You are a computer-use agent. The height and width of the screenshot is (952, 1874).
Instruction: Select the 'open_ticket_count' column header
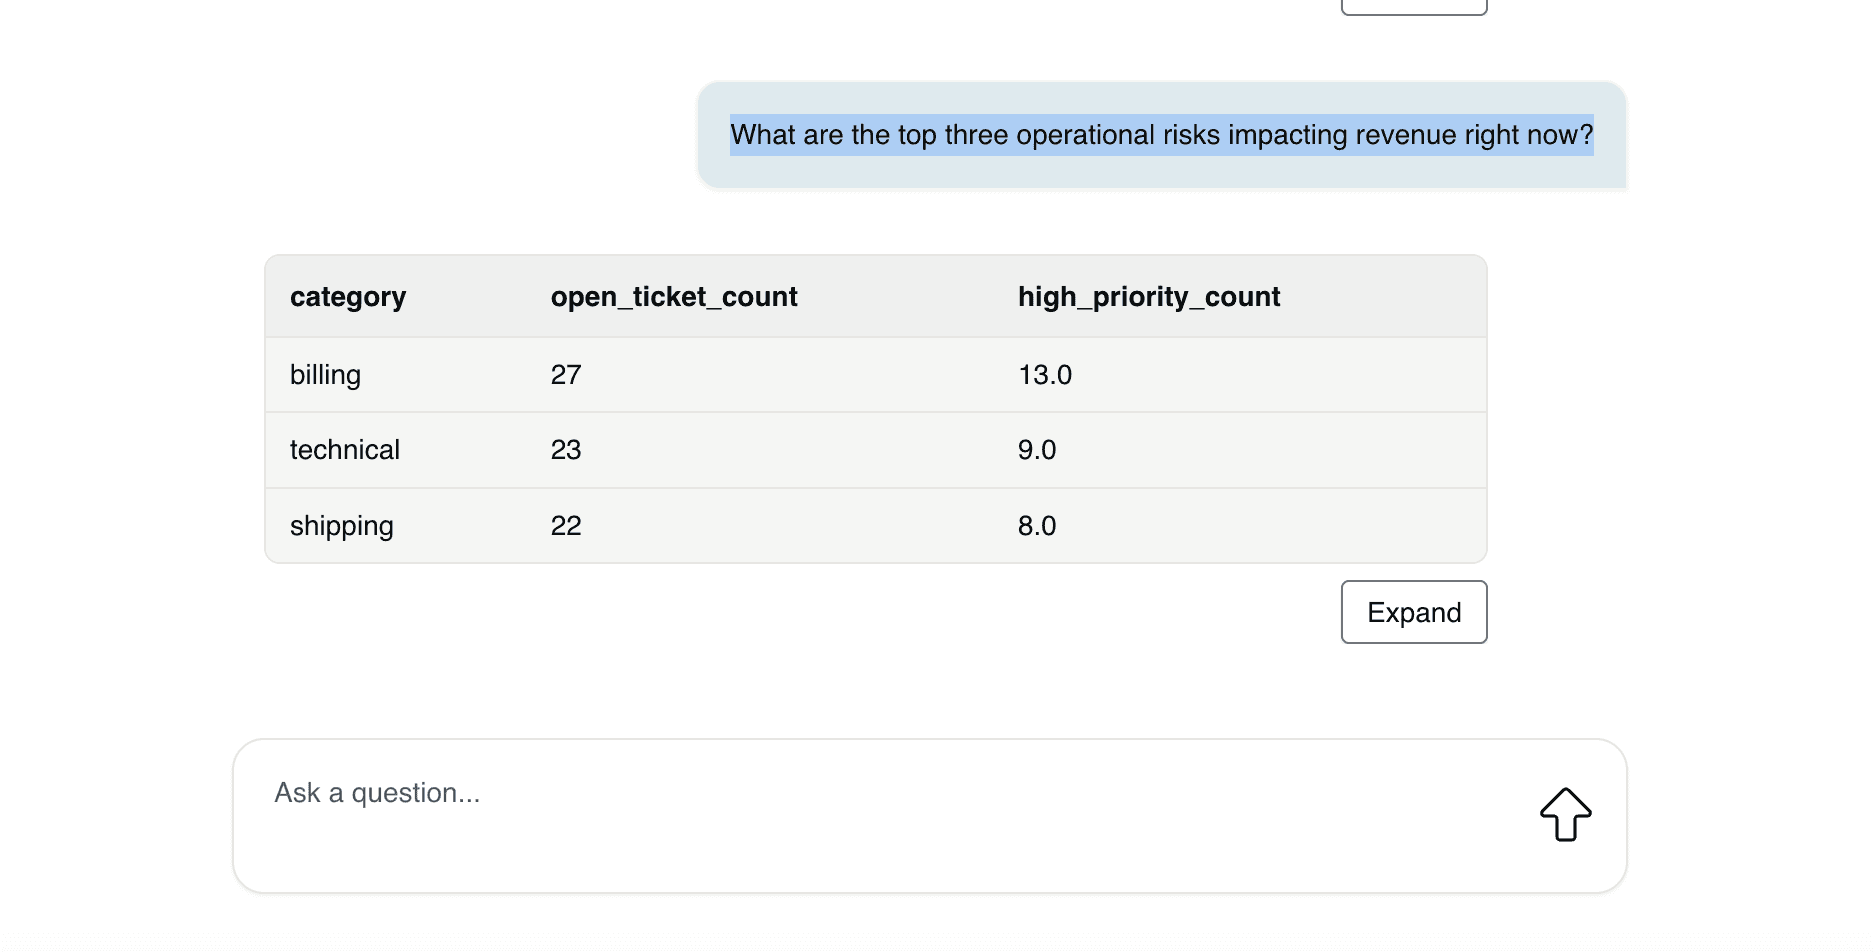[674, 297]
